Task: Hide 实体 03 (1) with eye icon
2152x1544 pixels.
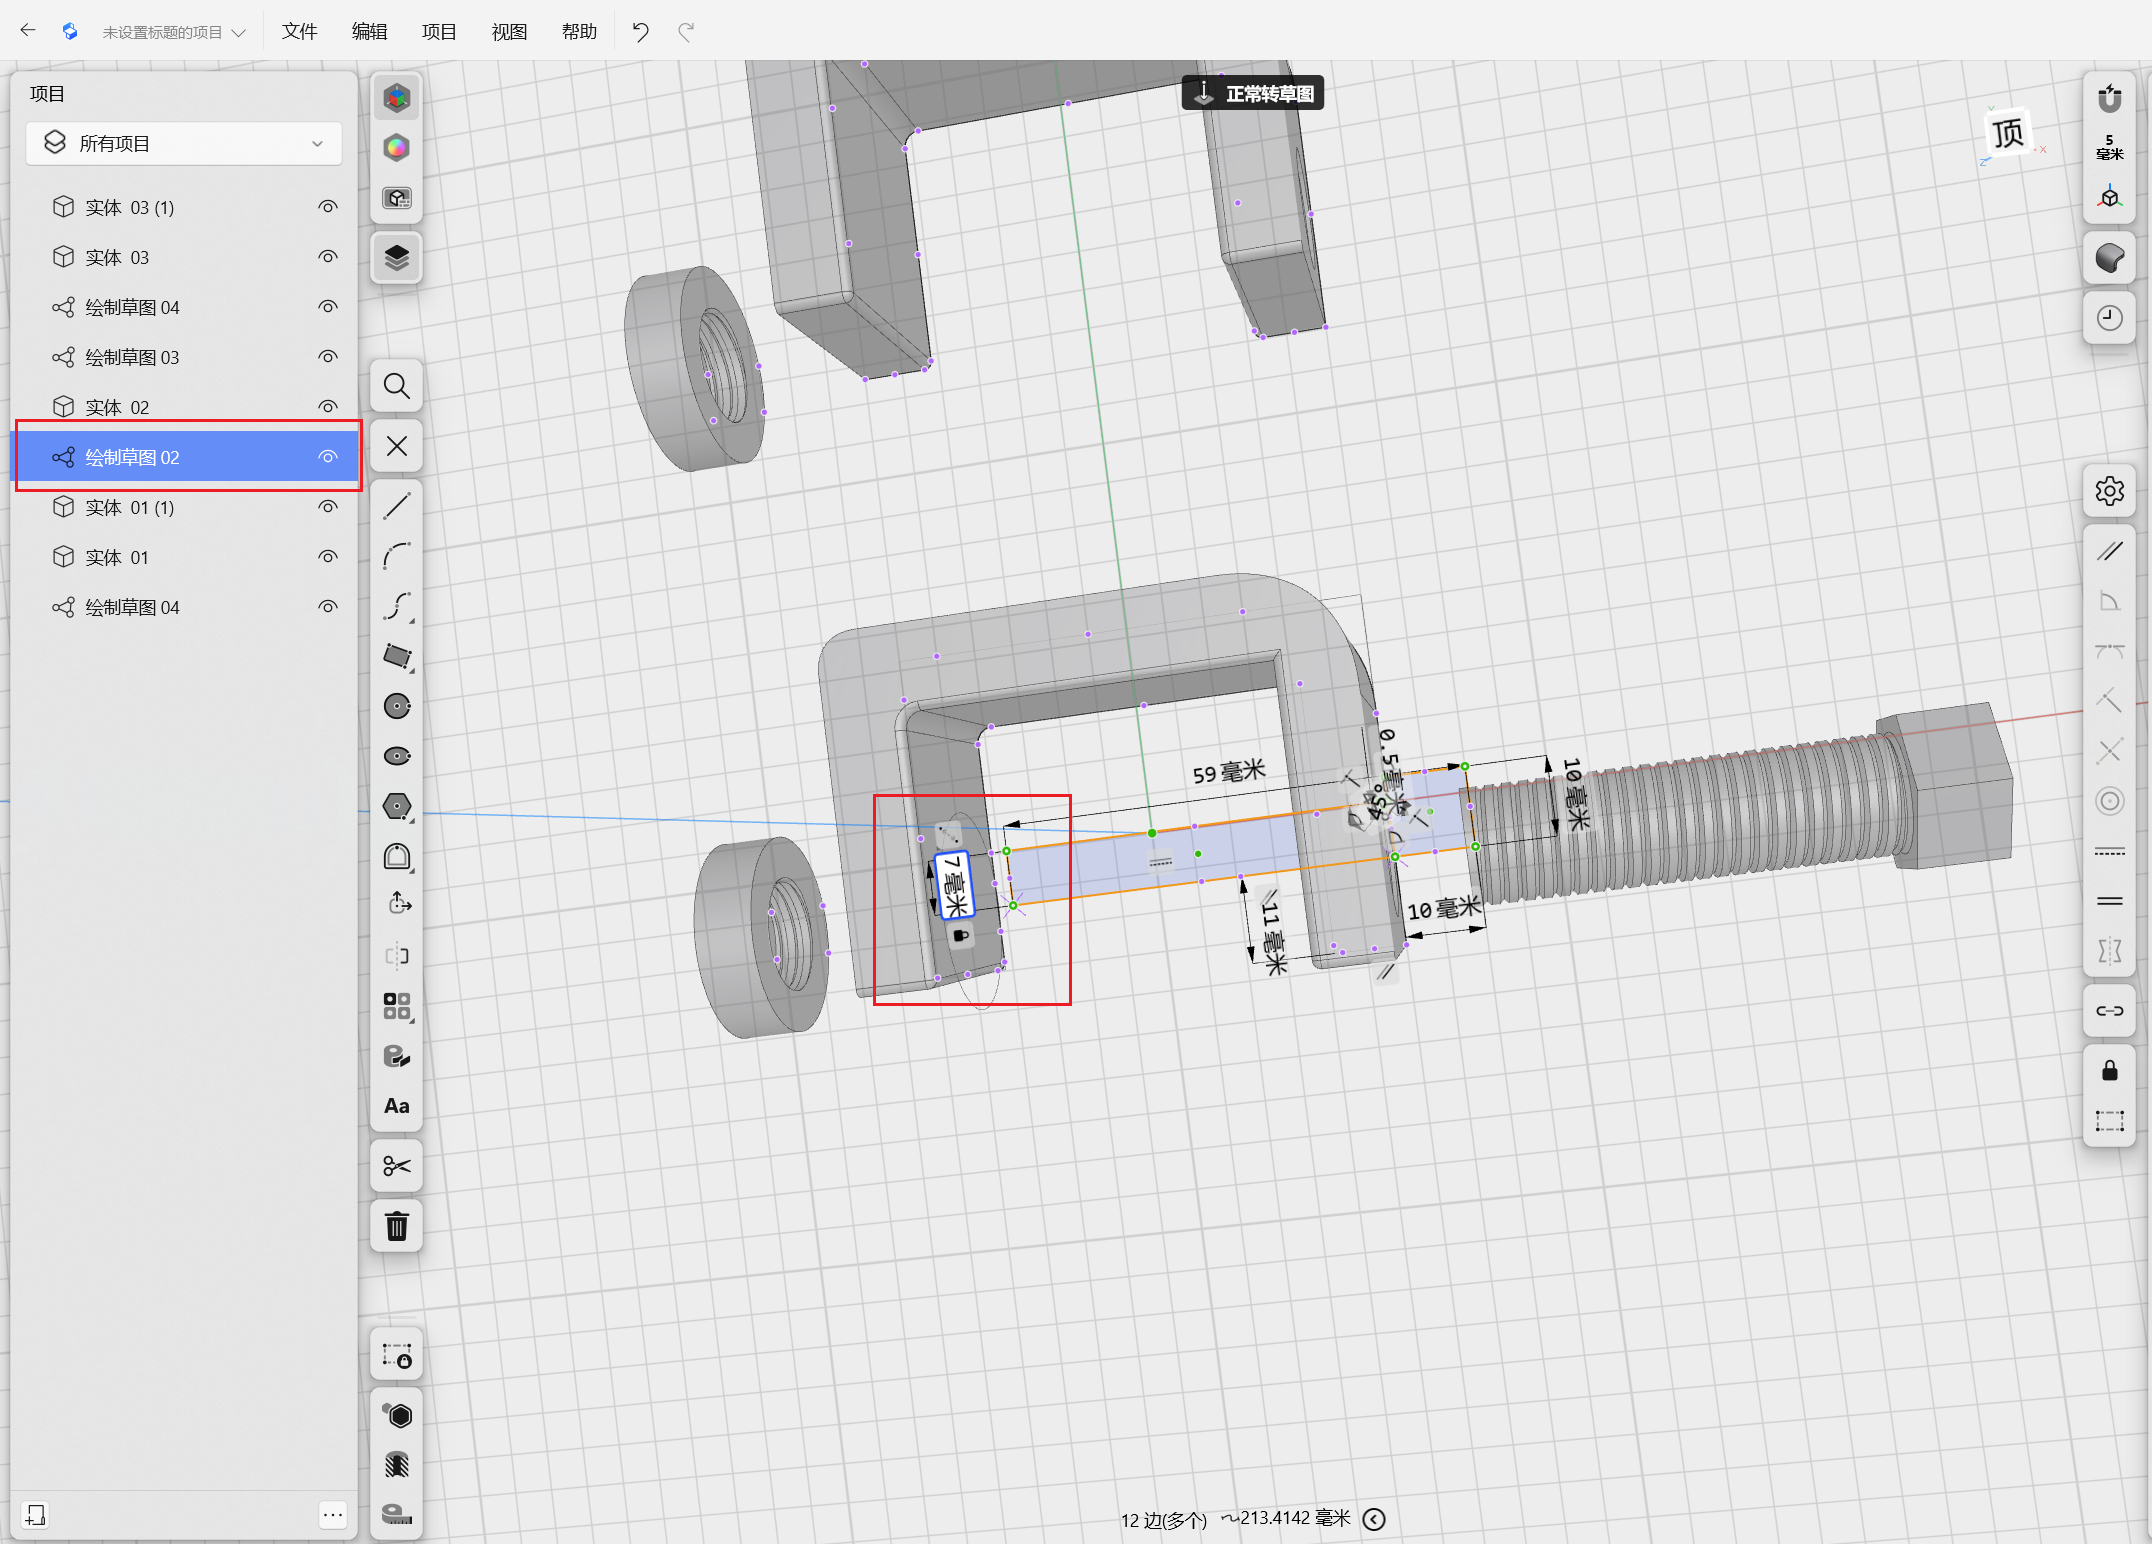Action: pos(328,207)
